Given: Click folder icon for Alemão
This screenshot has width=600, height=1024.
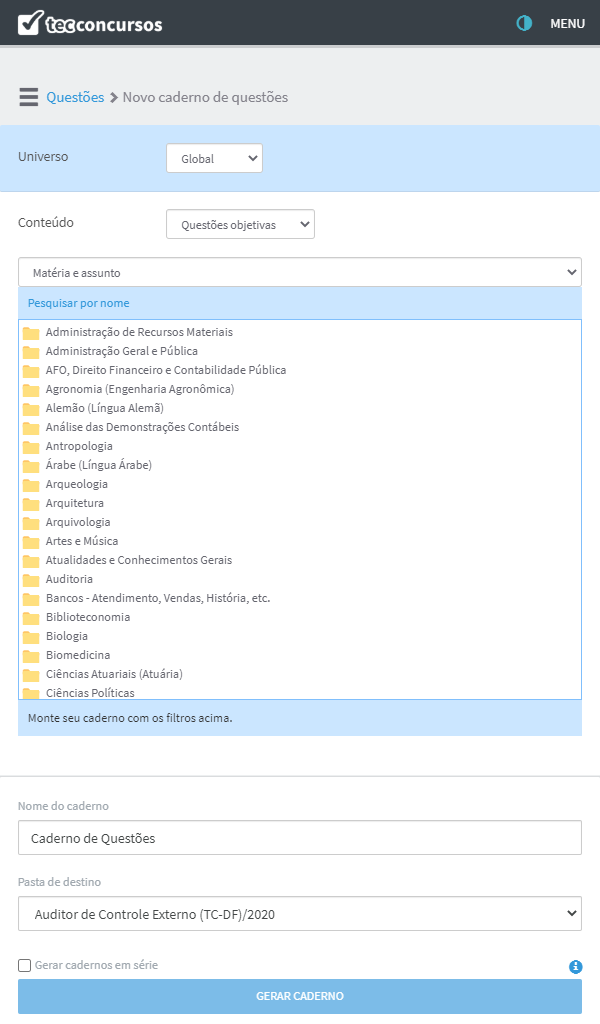Looking at the screenshot, I should point(31,409).
